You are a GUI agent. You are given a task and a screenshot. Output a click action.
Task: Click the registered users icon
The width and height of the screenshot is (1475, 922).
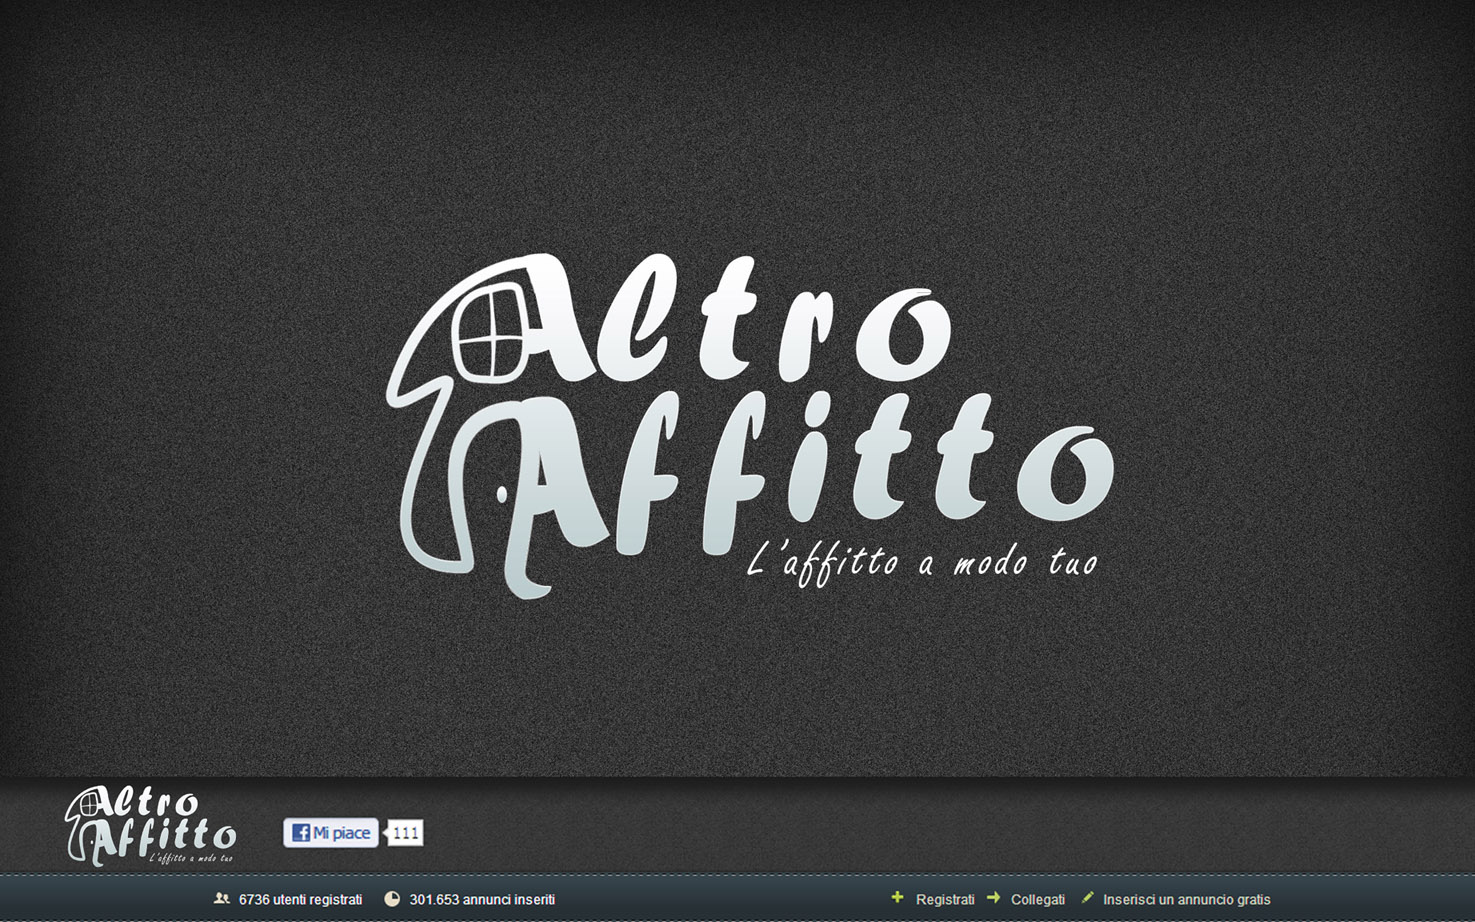[x=222, y=899]
